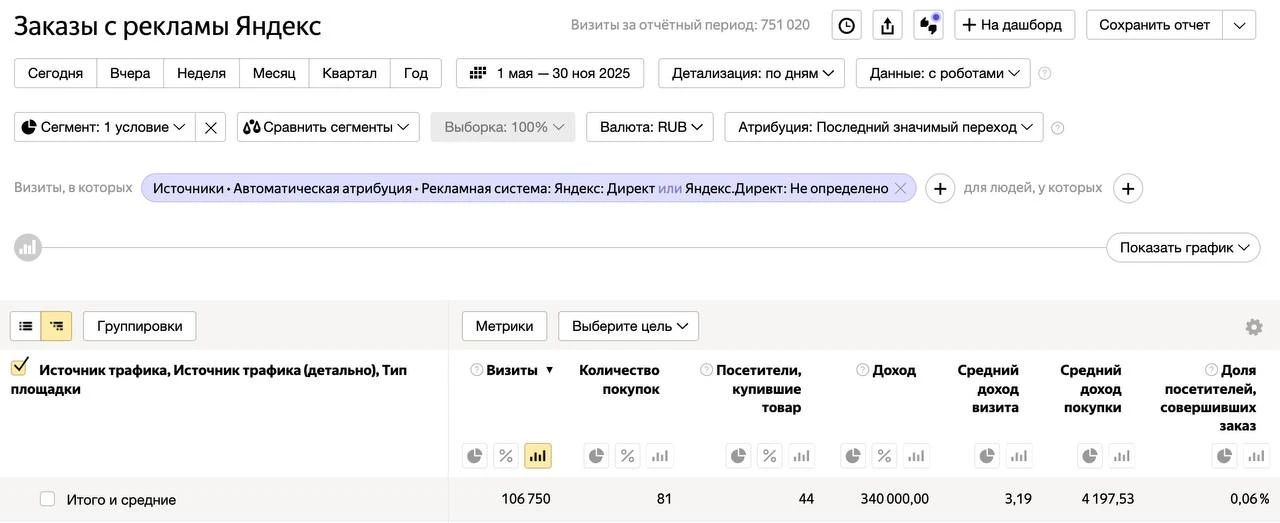This screenshot has width=1280, height=523.
Task: Show percent view for Посетители, купившие товар
Action: click(770, 456)
